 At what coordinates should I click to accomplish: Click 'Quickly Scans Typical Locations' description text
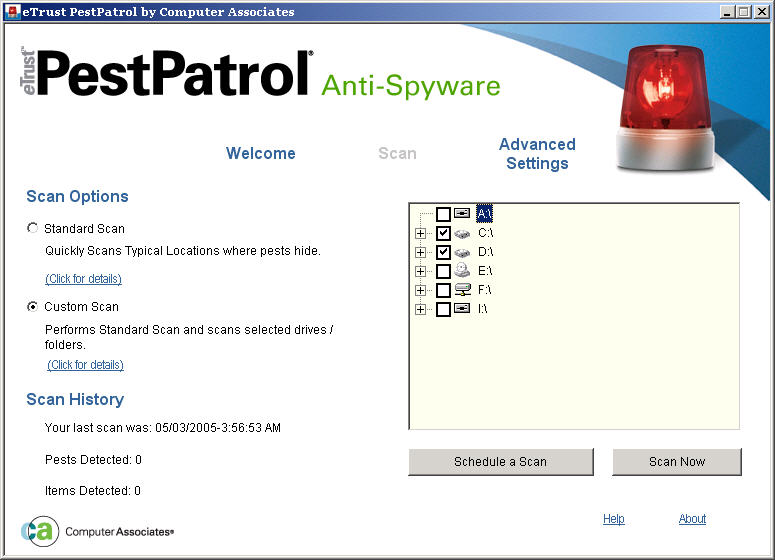pyautogui.click(x=183, y=251)
